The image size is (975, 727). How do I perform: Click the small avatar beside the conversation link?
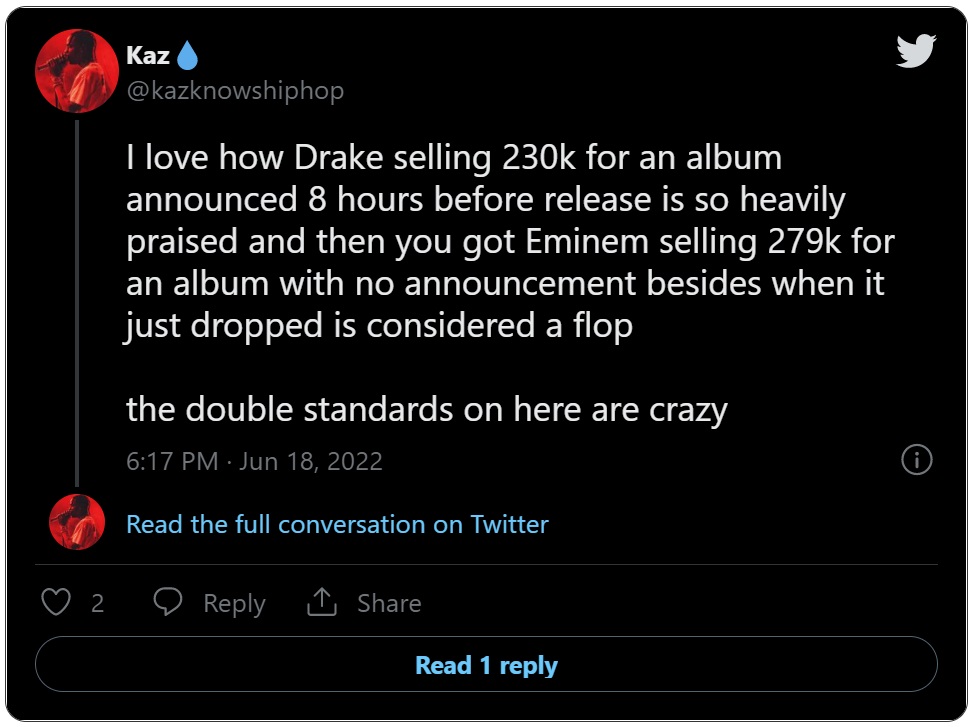click(x=77, y=522)
